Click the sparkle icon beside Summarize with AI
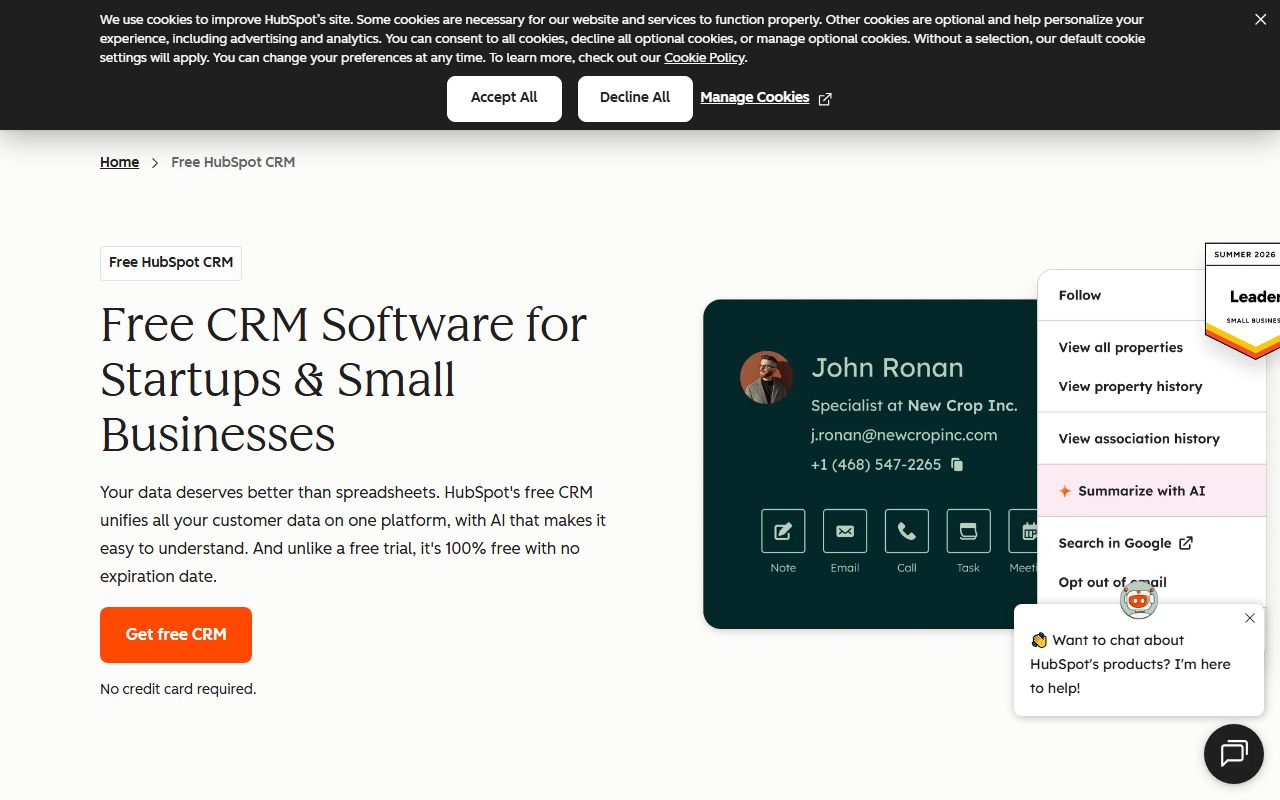 point(1065,491)
